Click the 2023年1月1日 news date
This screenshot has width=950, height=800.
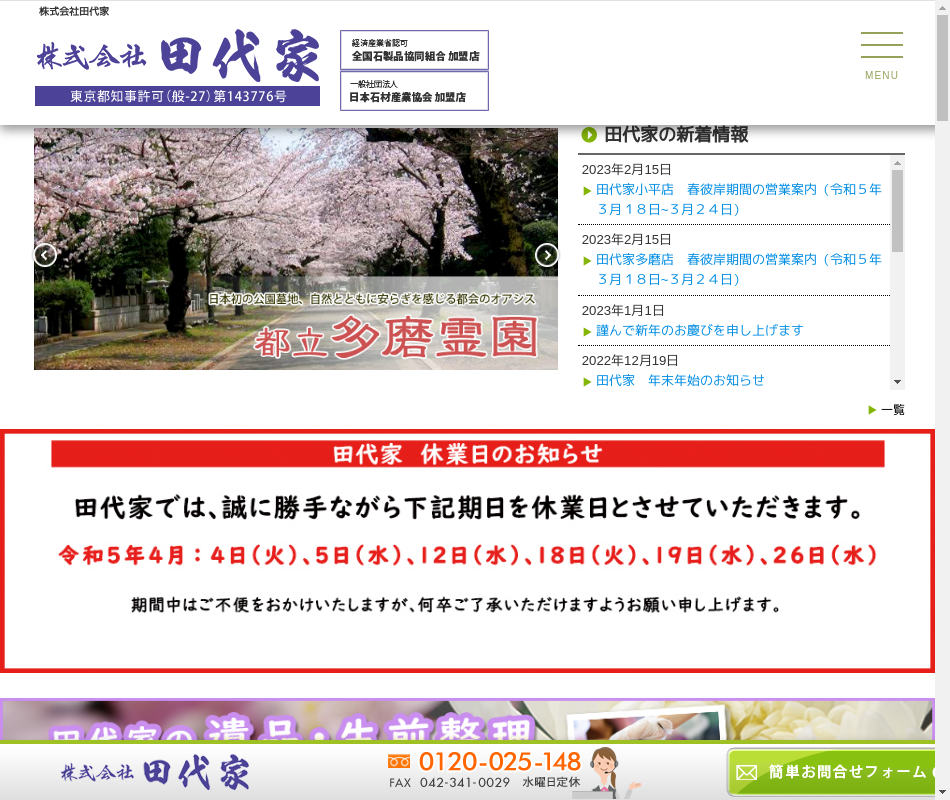click(623, 310)
